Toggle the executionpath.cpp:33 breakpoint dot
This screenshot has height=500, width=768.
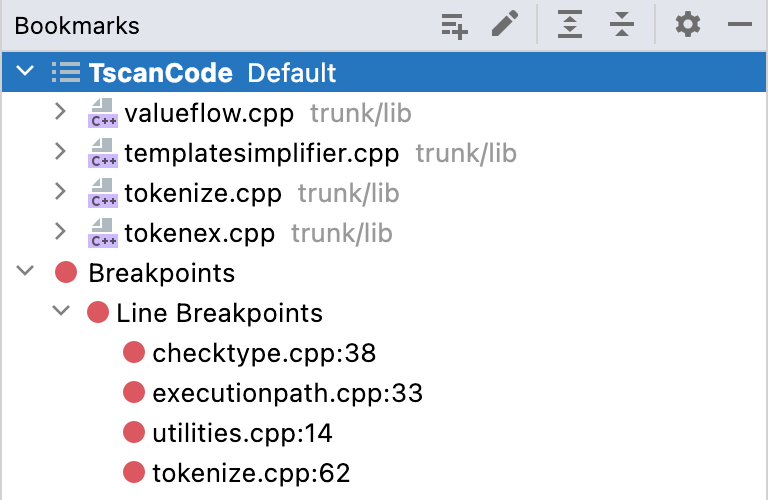click(134, 393)
